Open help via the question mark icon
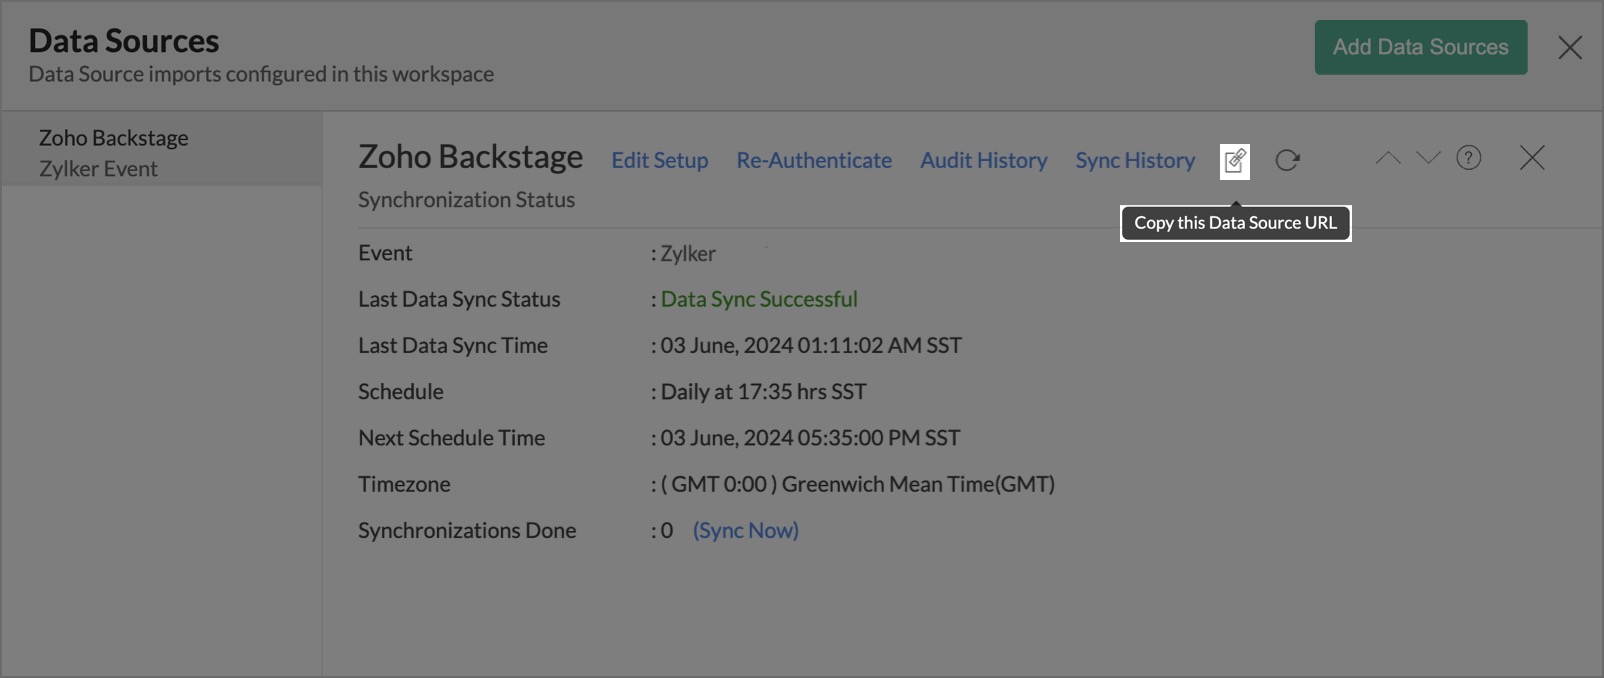The image size is (1604, 678). point(1468,158)
